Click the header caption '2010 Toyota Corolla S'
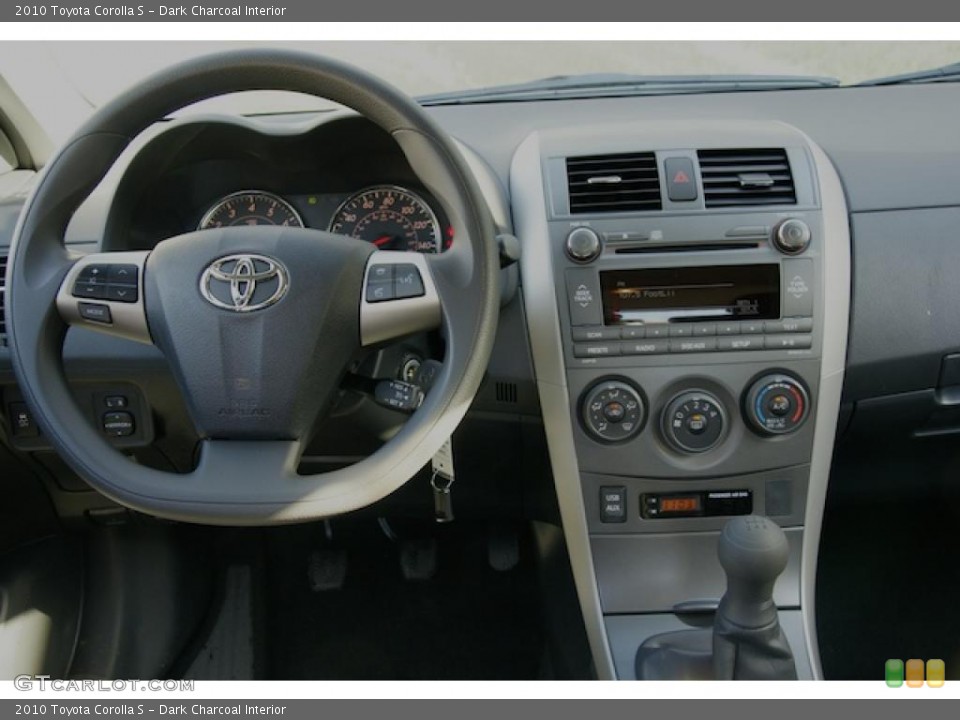Image resolution: width=960 pixels, height=720 pixels. (x=80, y=10)
